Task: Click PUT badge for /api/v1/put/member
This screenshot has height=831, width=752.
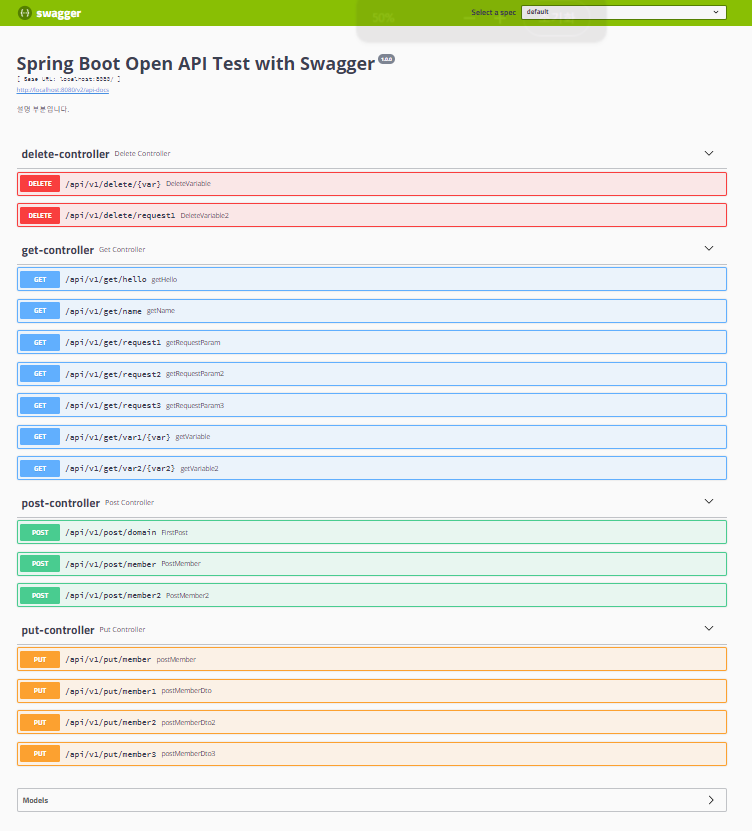Action: click(40, 659)
